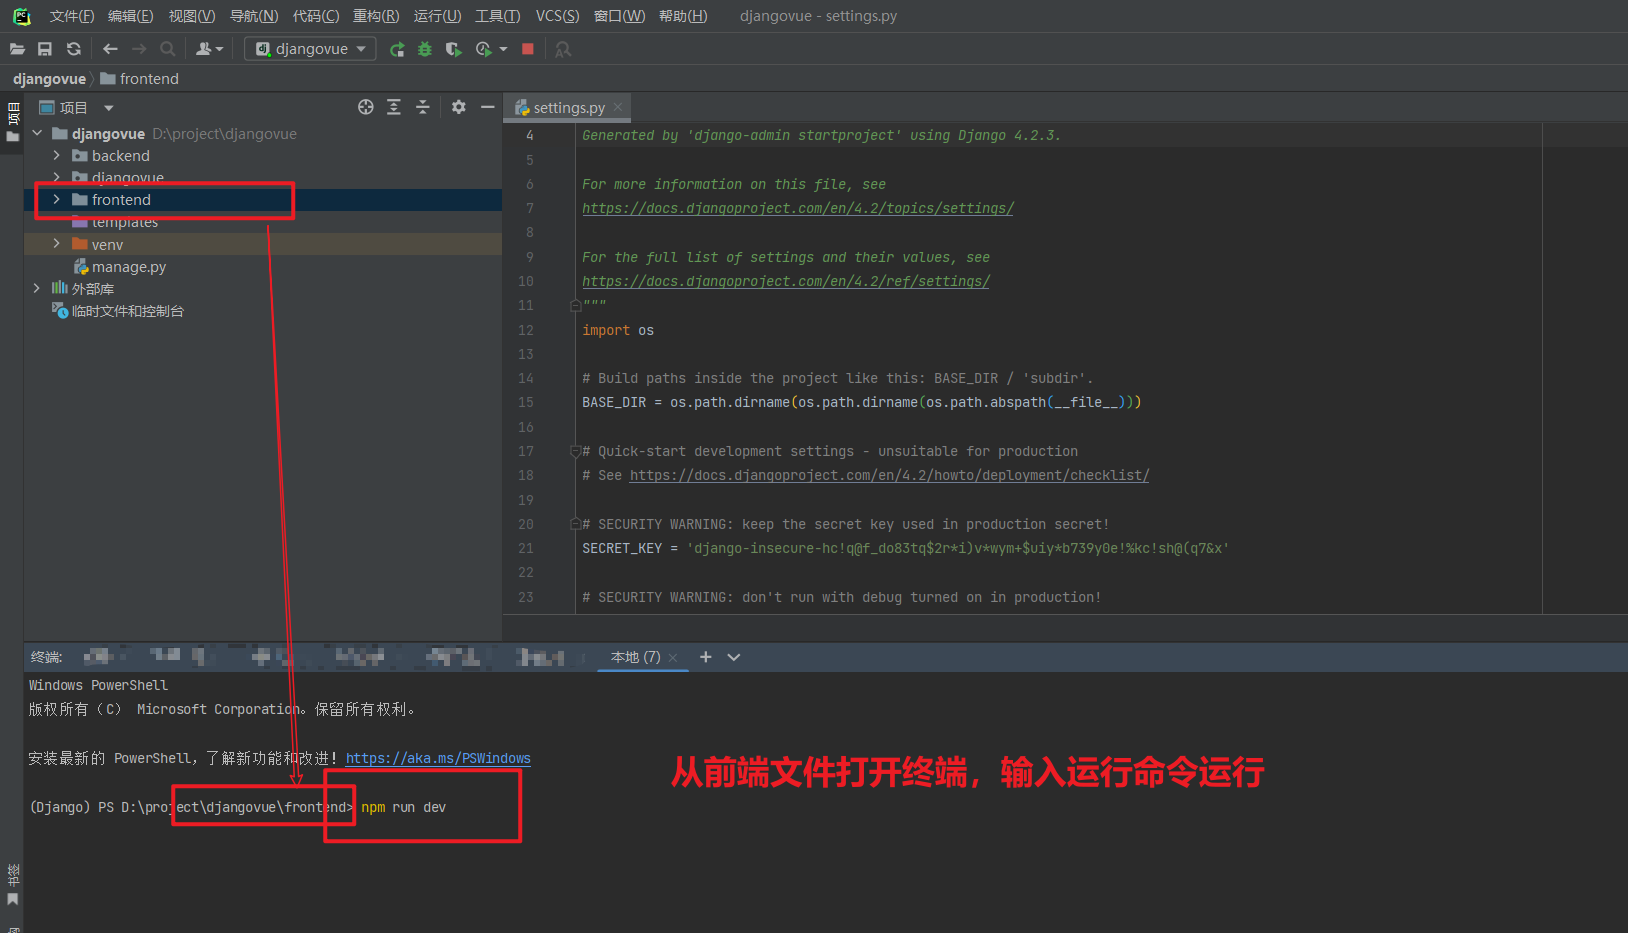Toggle the fold marker on line 20

coord(575,524)
